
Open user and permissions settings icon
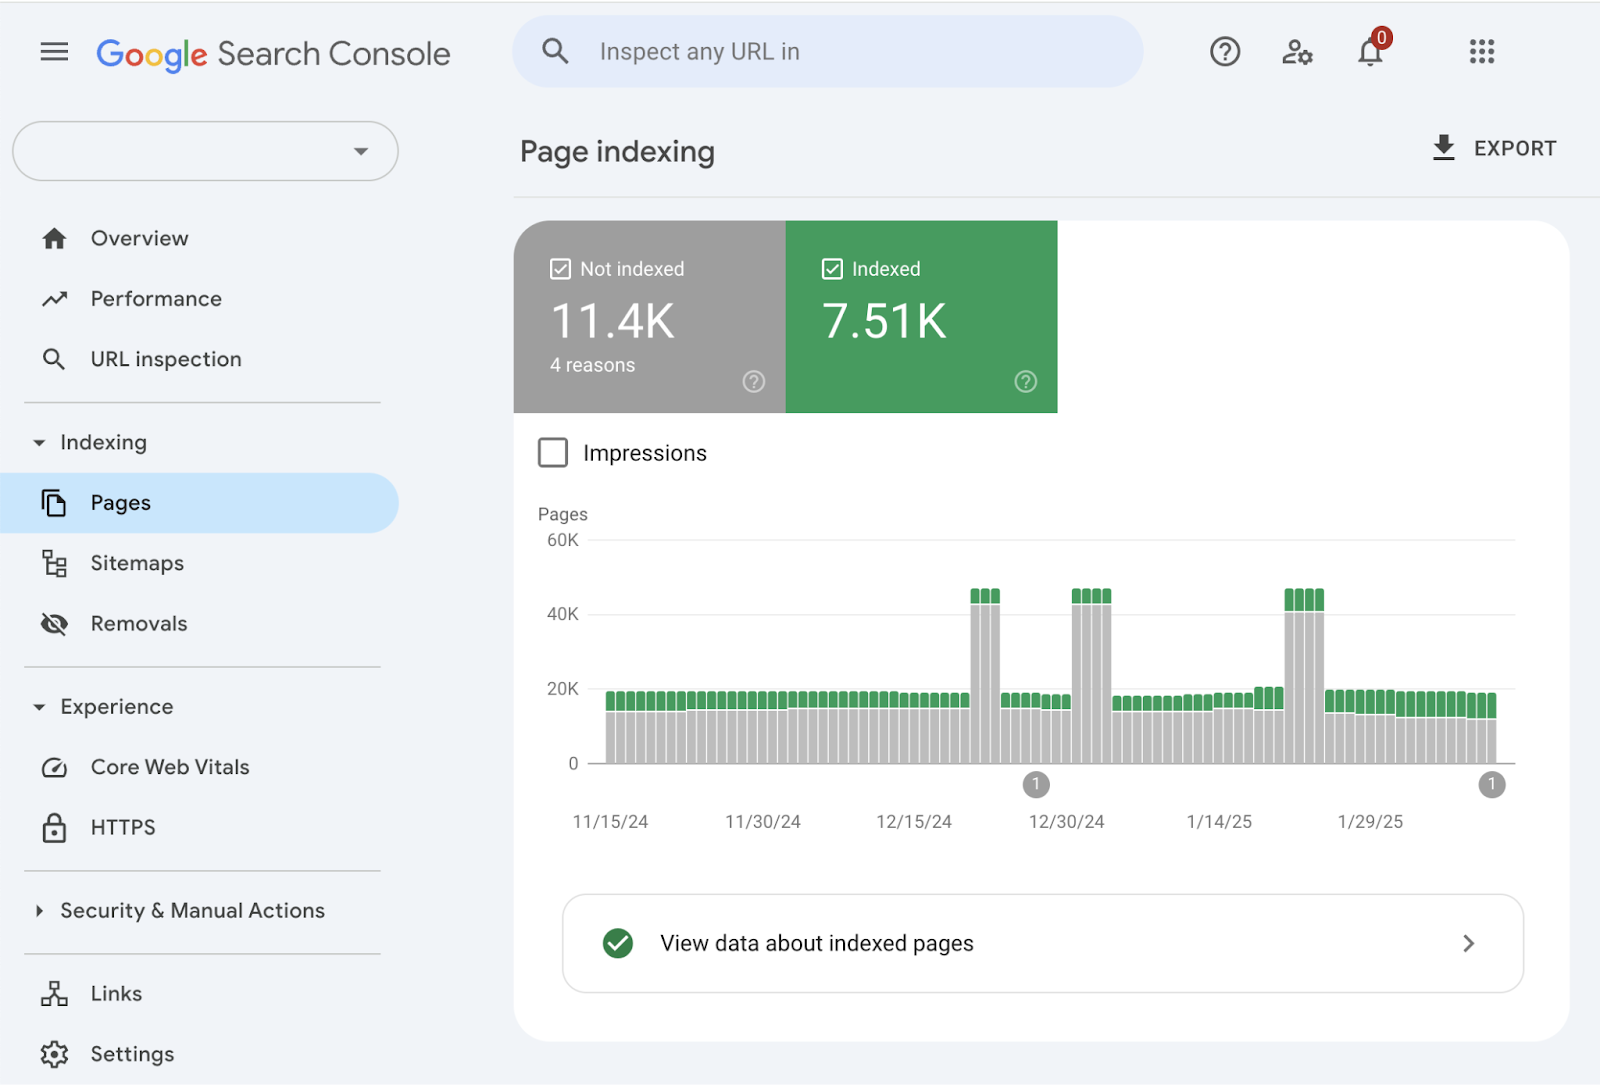1297,52
